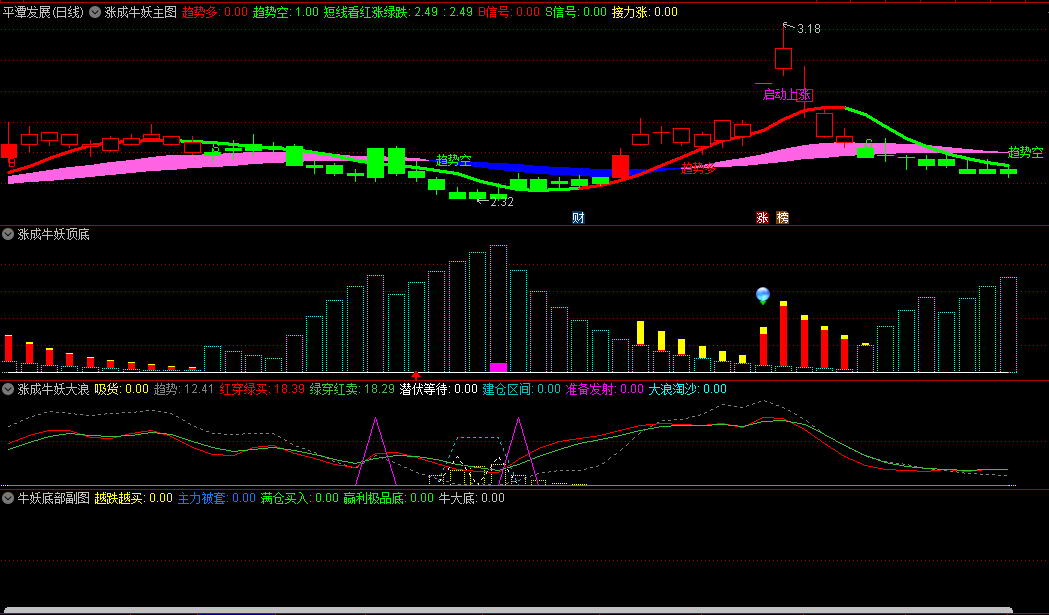1049x615 pixels.
Task: Open the 张成牛妖大浪 panel dropdown arrow
Action: pos(8,389)
